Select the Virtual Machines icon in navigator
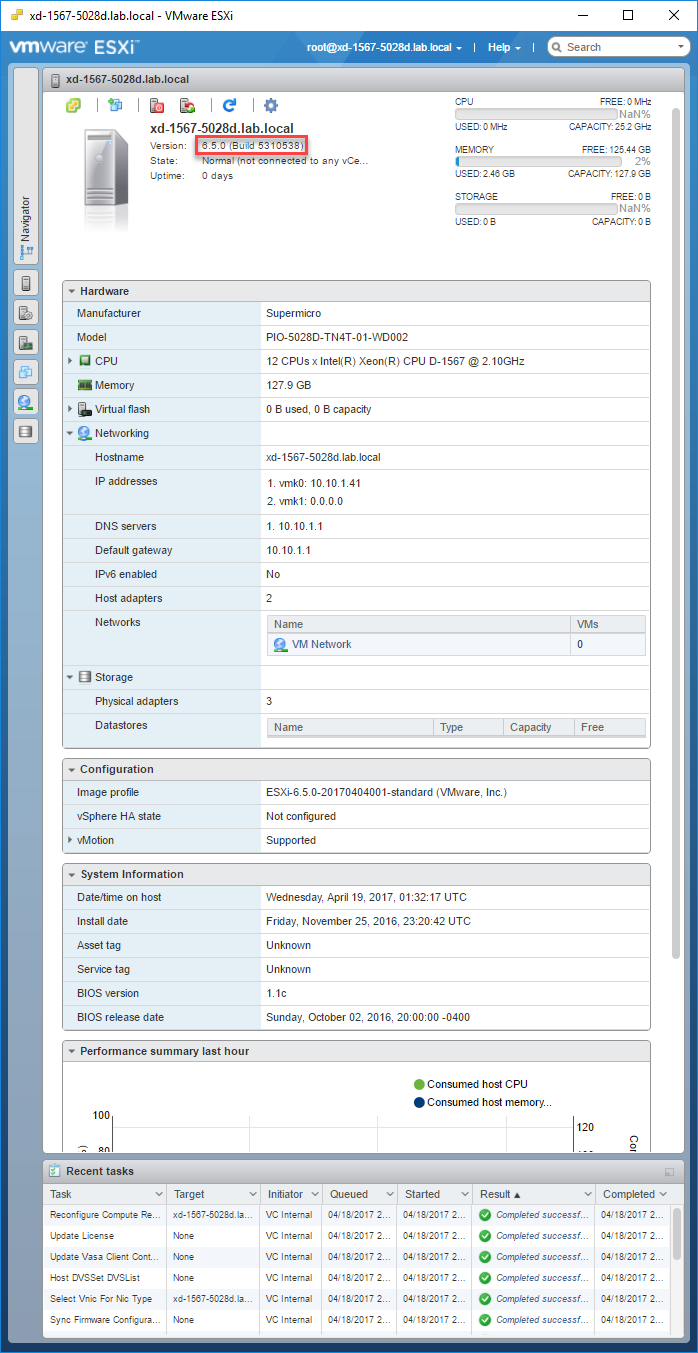Screen dimensions: 698x1353 click(26, 373)
